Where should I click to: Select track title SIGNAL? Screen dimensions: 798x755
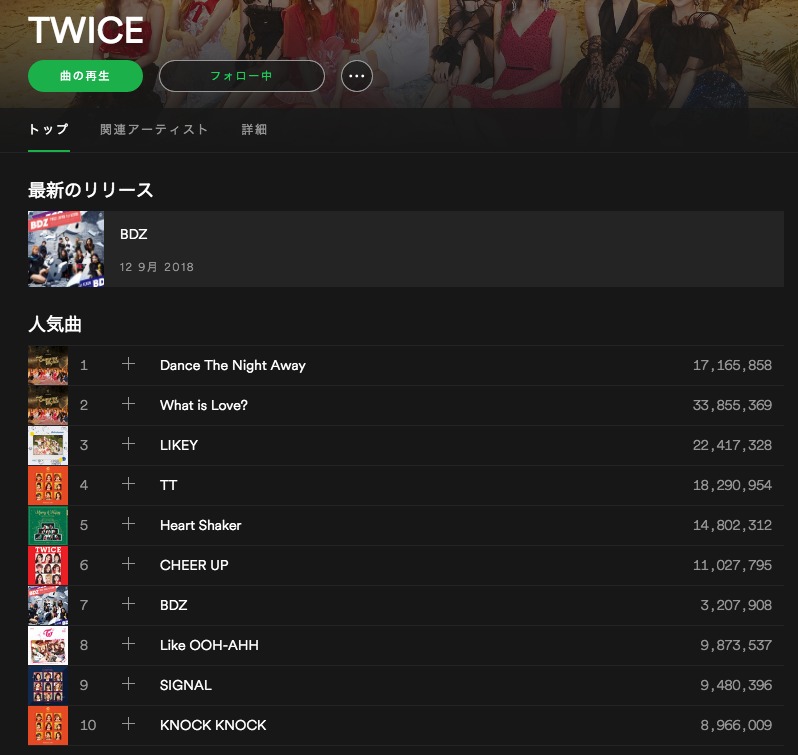[186, 685]
